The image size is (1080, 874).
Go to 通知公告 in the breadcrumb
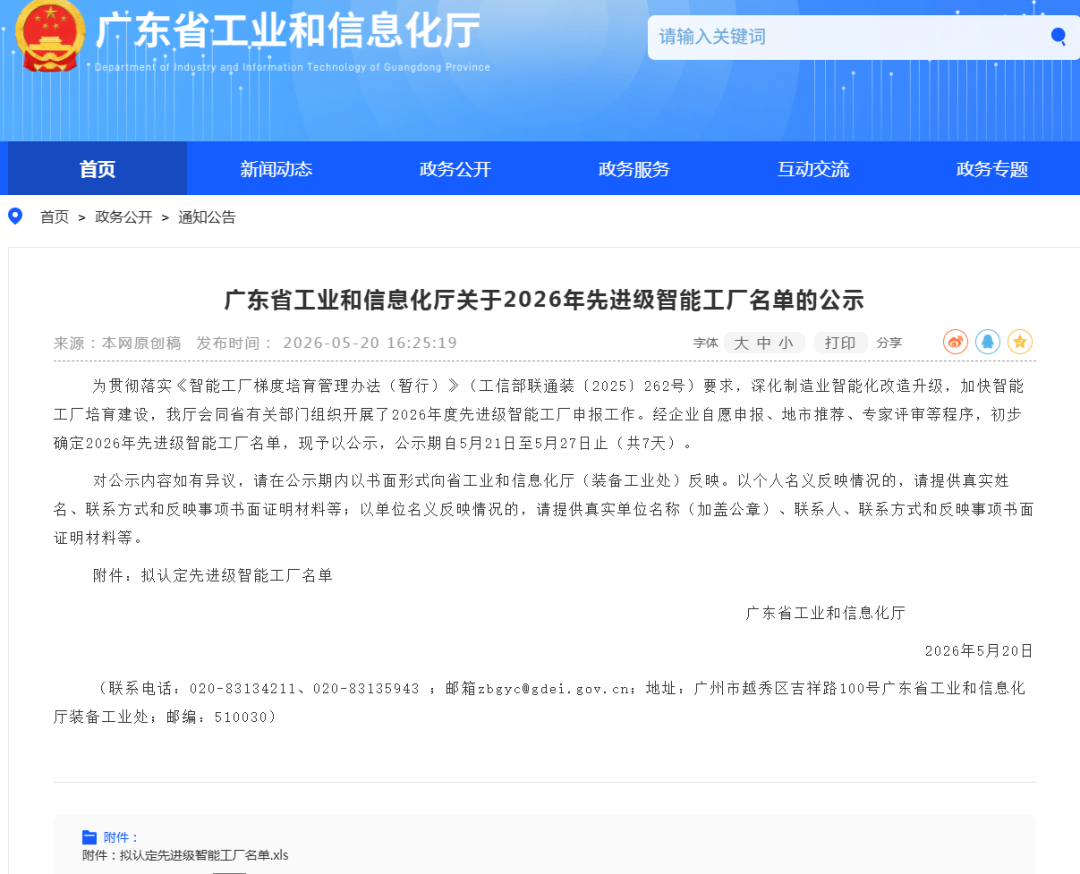[x=207, y=217]
